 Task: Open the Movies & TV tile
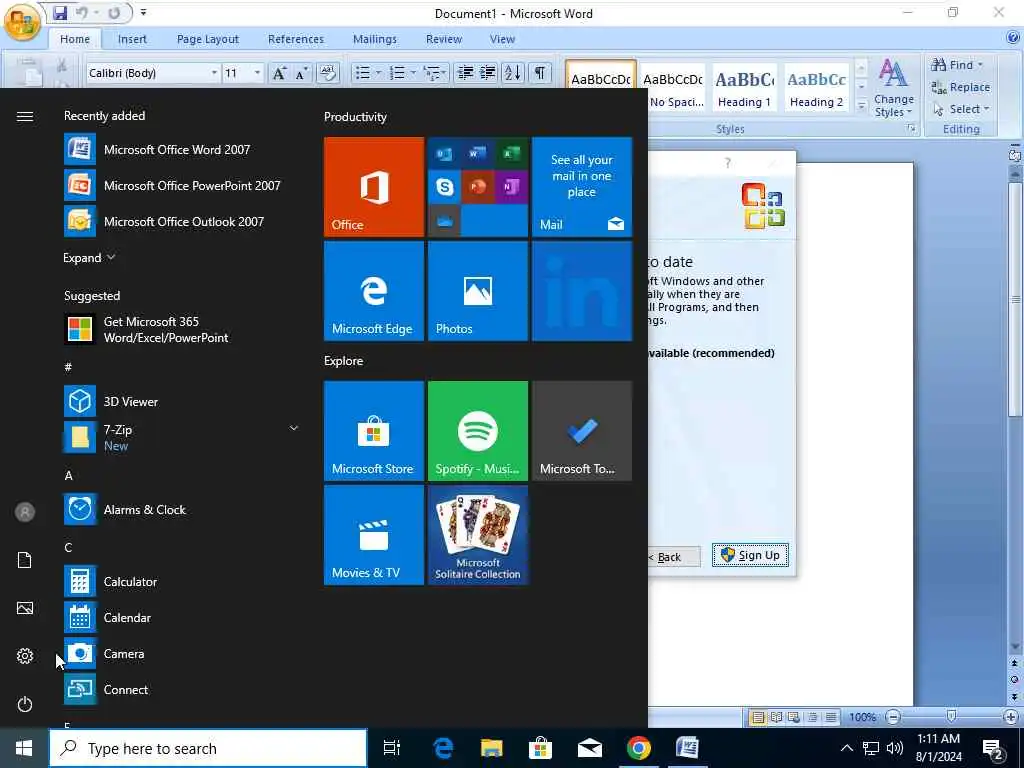tap(374, 535)
